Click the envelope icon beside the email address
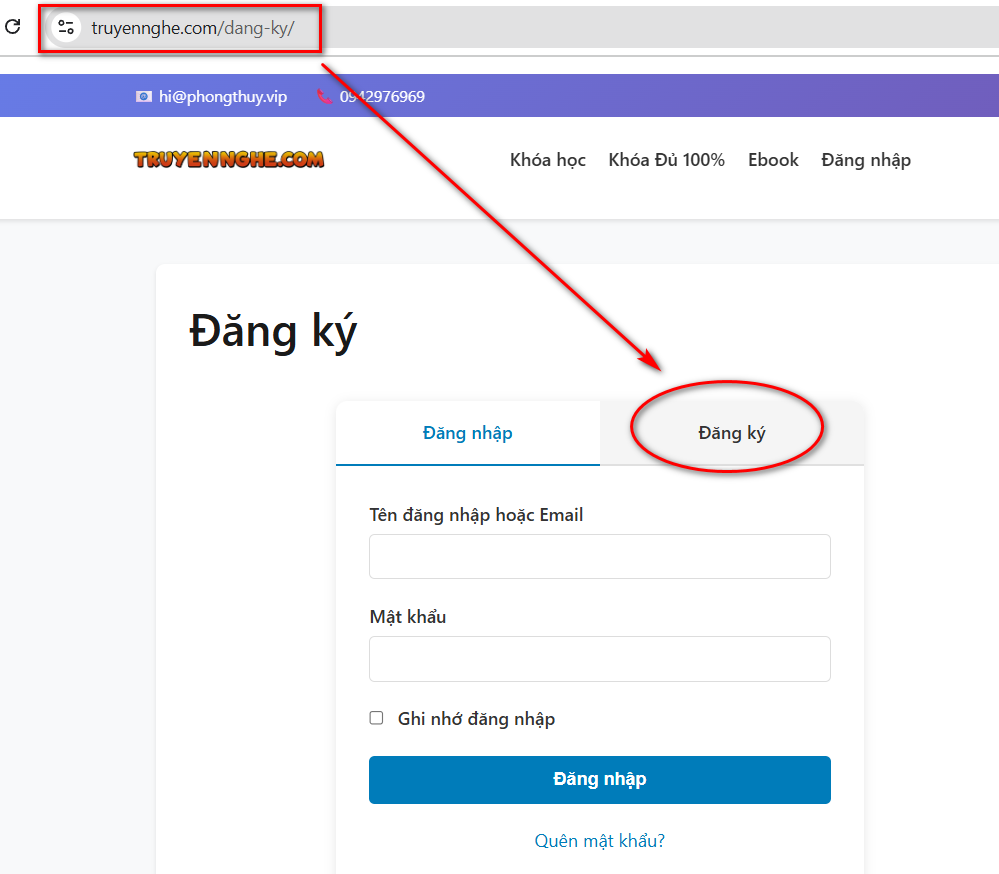 click(144, 97)
